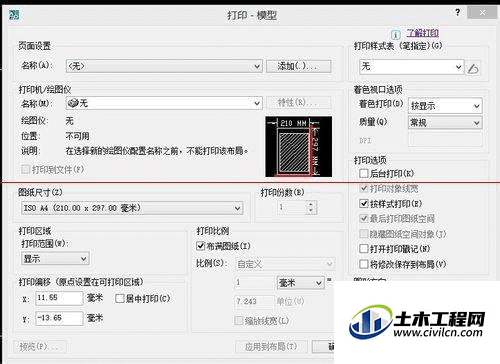
Task: Click the 说明 text about 绘图仪配置名称
Action: point(157,151)
